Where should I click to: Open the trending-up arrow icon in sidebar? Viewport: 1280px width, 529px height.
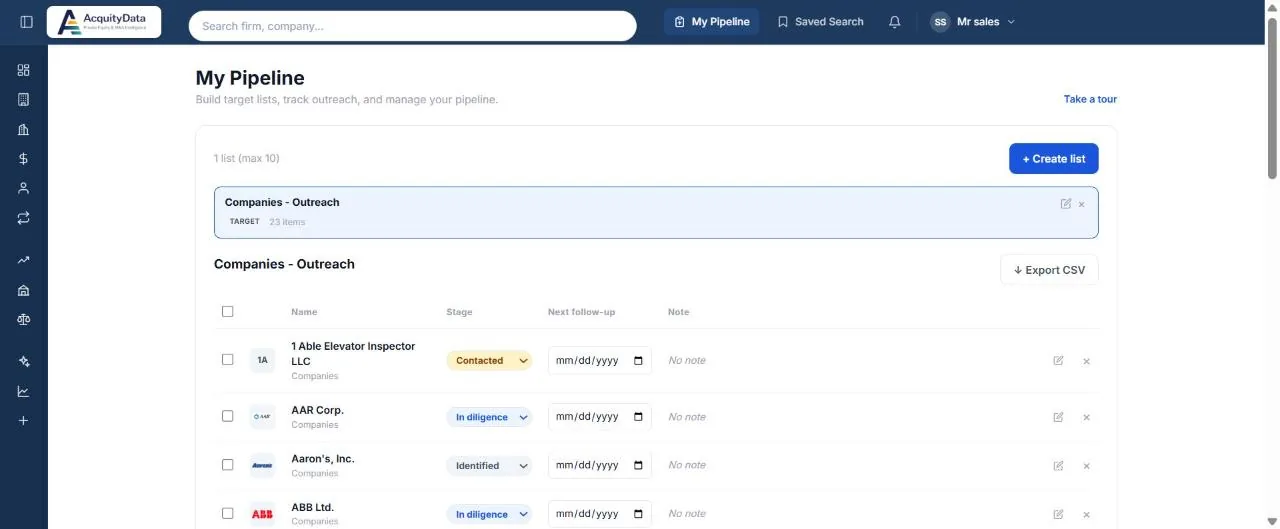24,260
